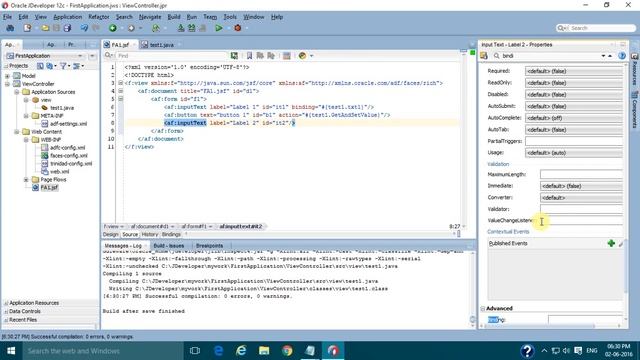
Task: Click the Windows Start button
Action: pyautogui.click(x=11, y=351)
